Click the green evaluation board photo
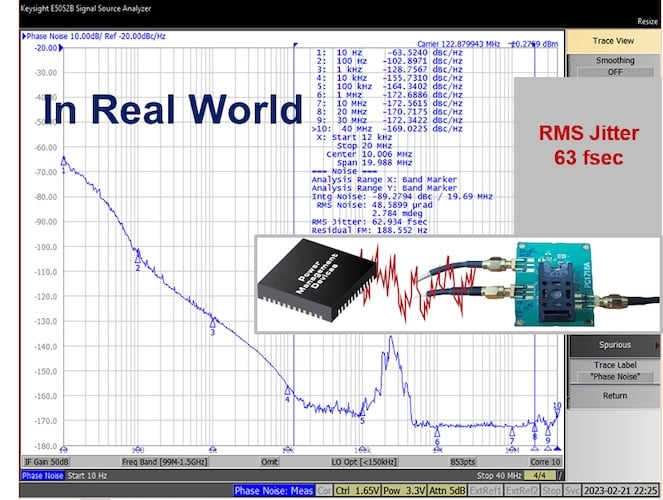This screenshot has width=663, height=500. [553, 284]
